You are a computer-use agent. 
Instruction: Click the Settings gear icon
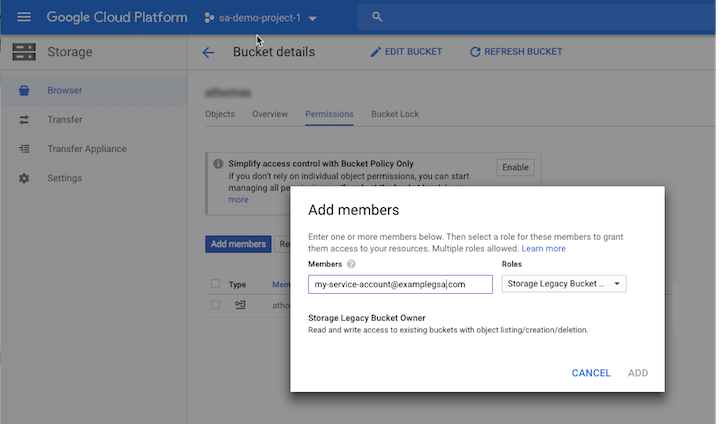[24, 178]
